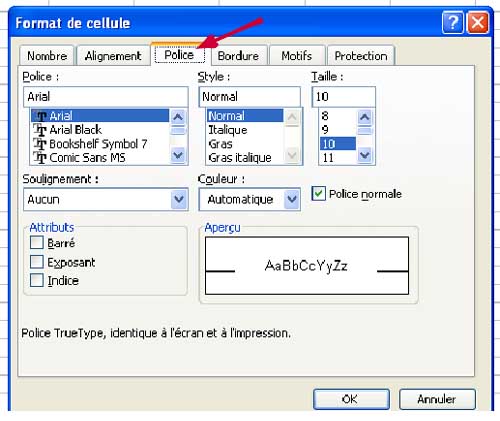Enable the Indice checkbox
This screenshot has width=500, height=421.
(37, 280)
